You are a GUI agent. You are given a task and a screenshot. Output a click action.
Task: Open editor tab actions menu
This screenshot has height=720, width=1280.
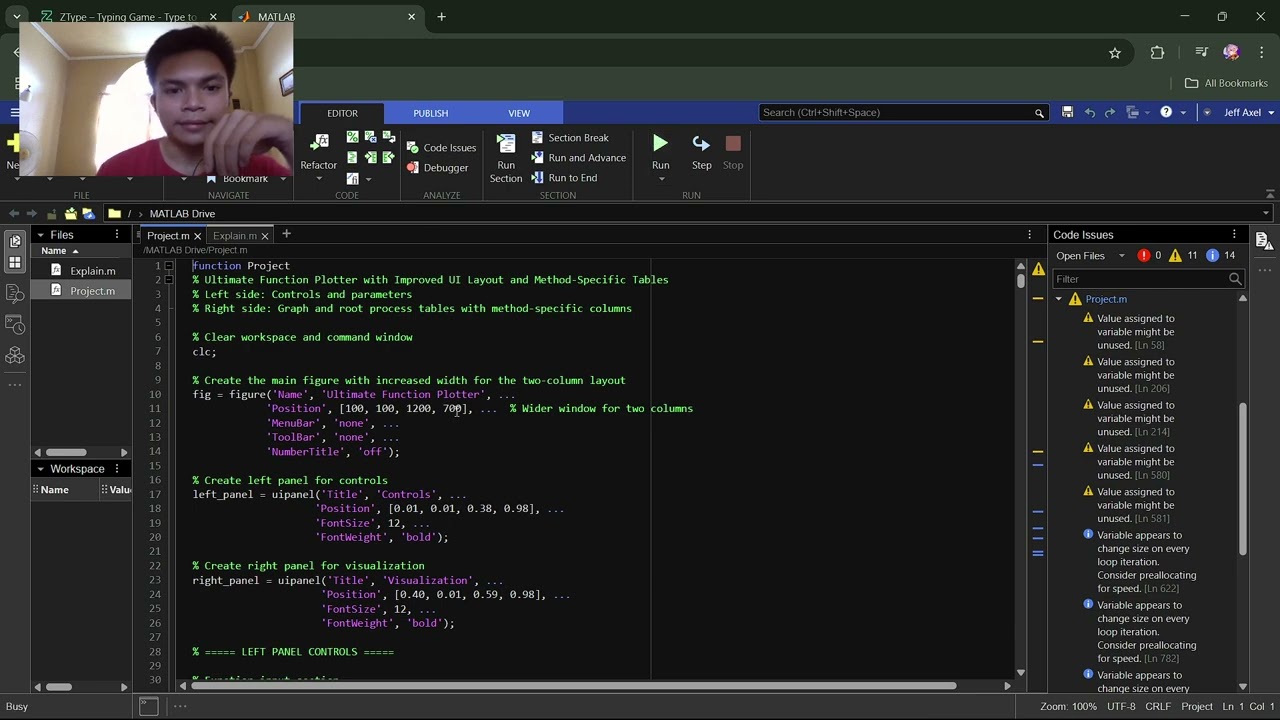pos(1030,234)
